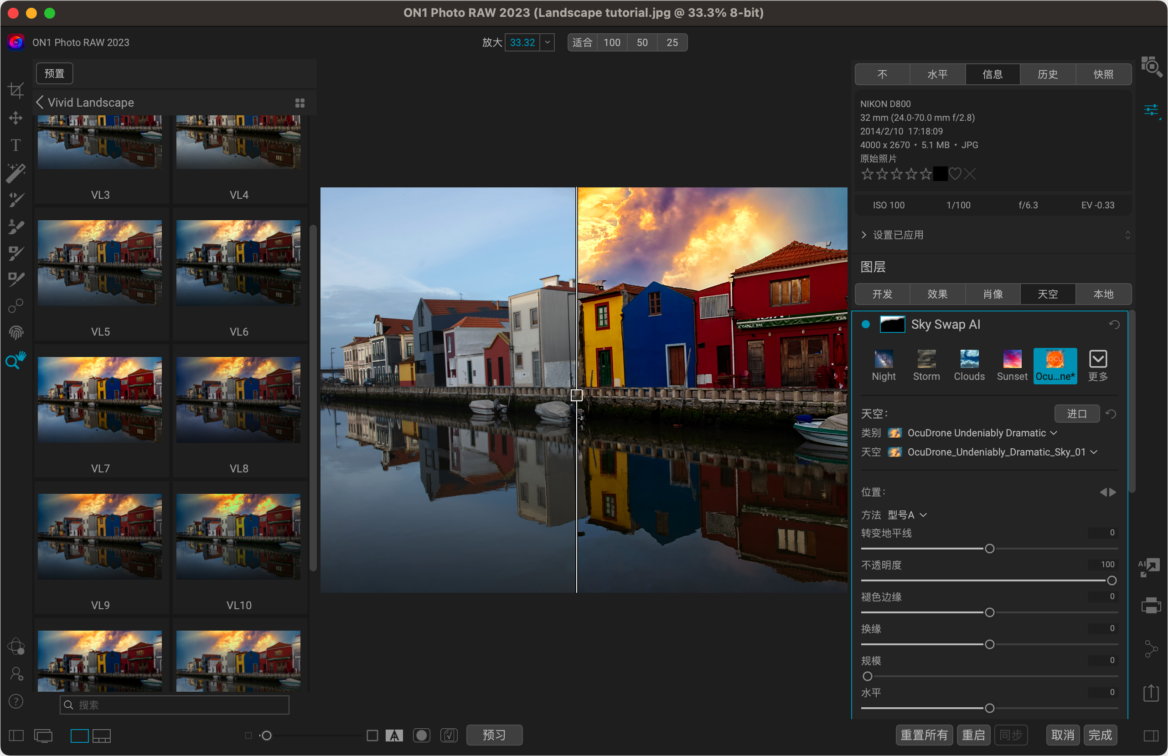Select the Text tool
The height and width of the screenshot is (756, 1168).
16,145
